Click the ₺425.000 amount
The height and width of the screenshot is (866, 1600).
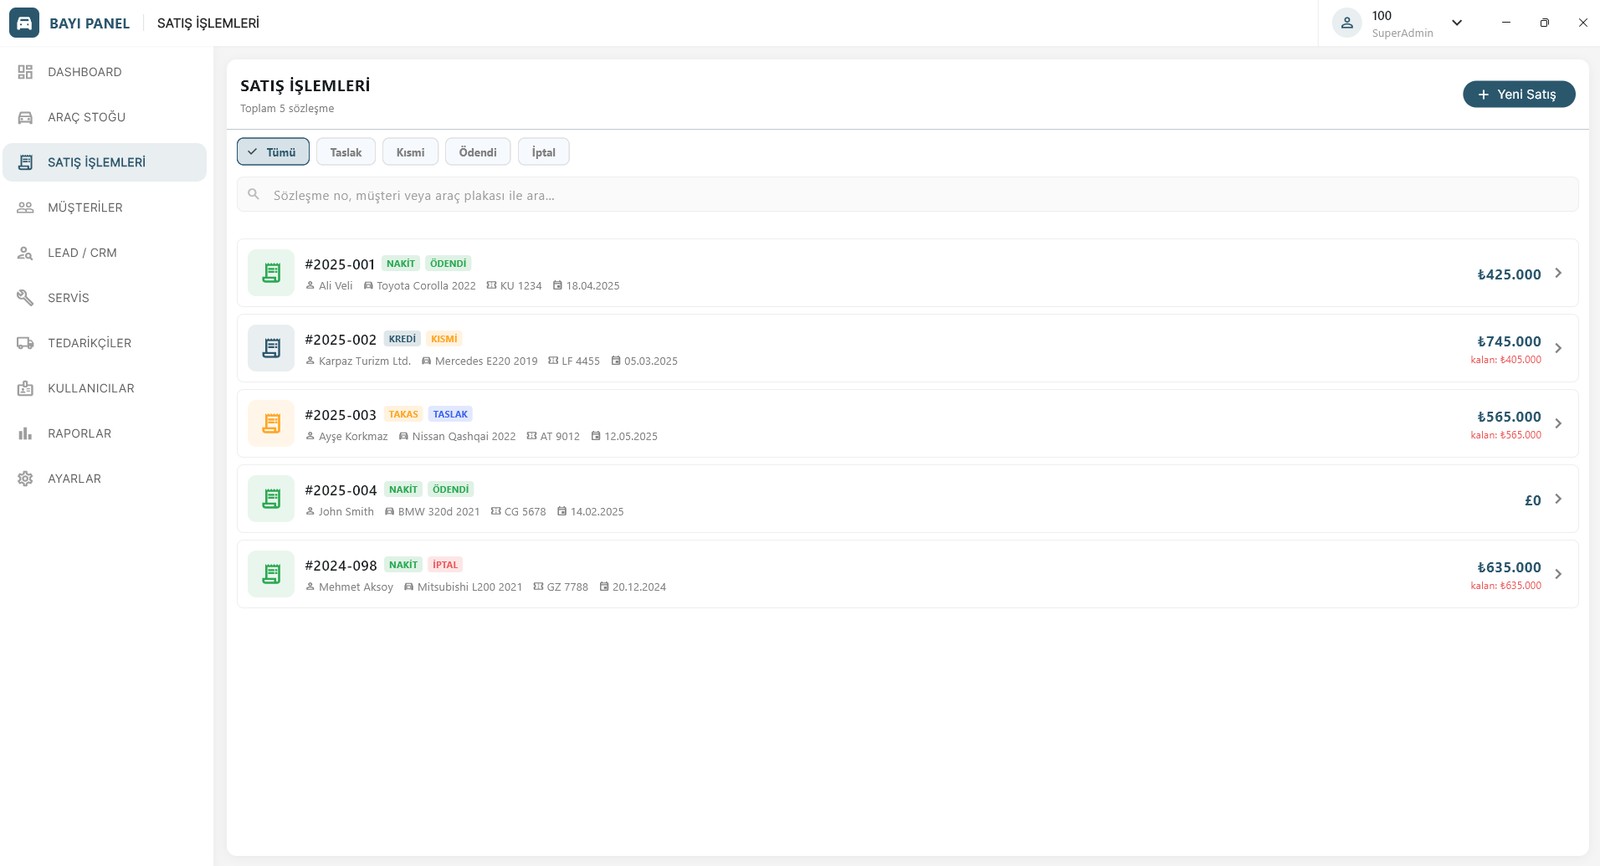click(1509, 274)
